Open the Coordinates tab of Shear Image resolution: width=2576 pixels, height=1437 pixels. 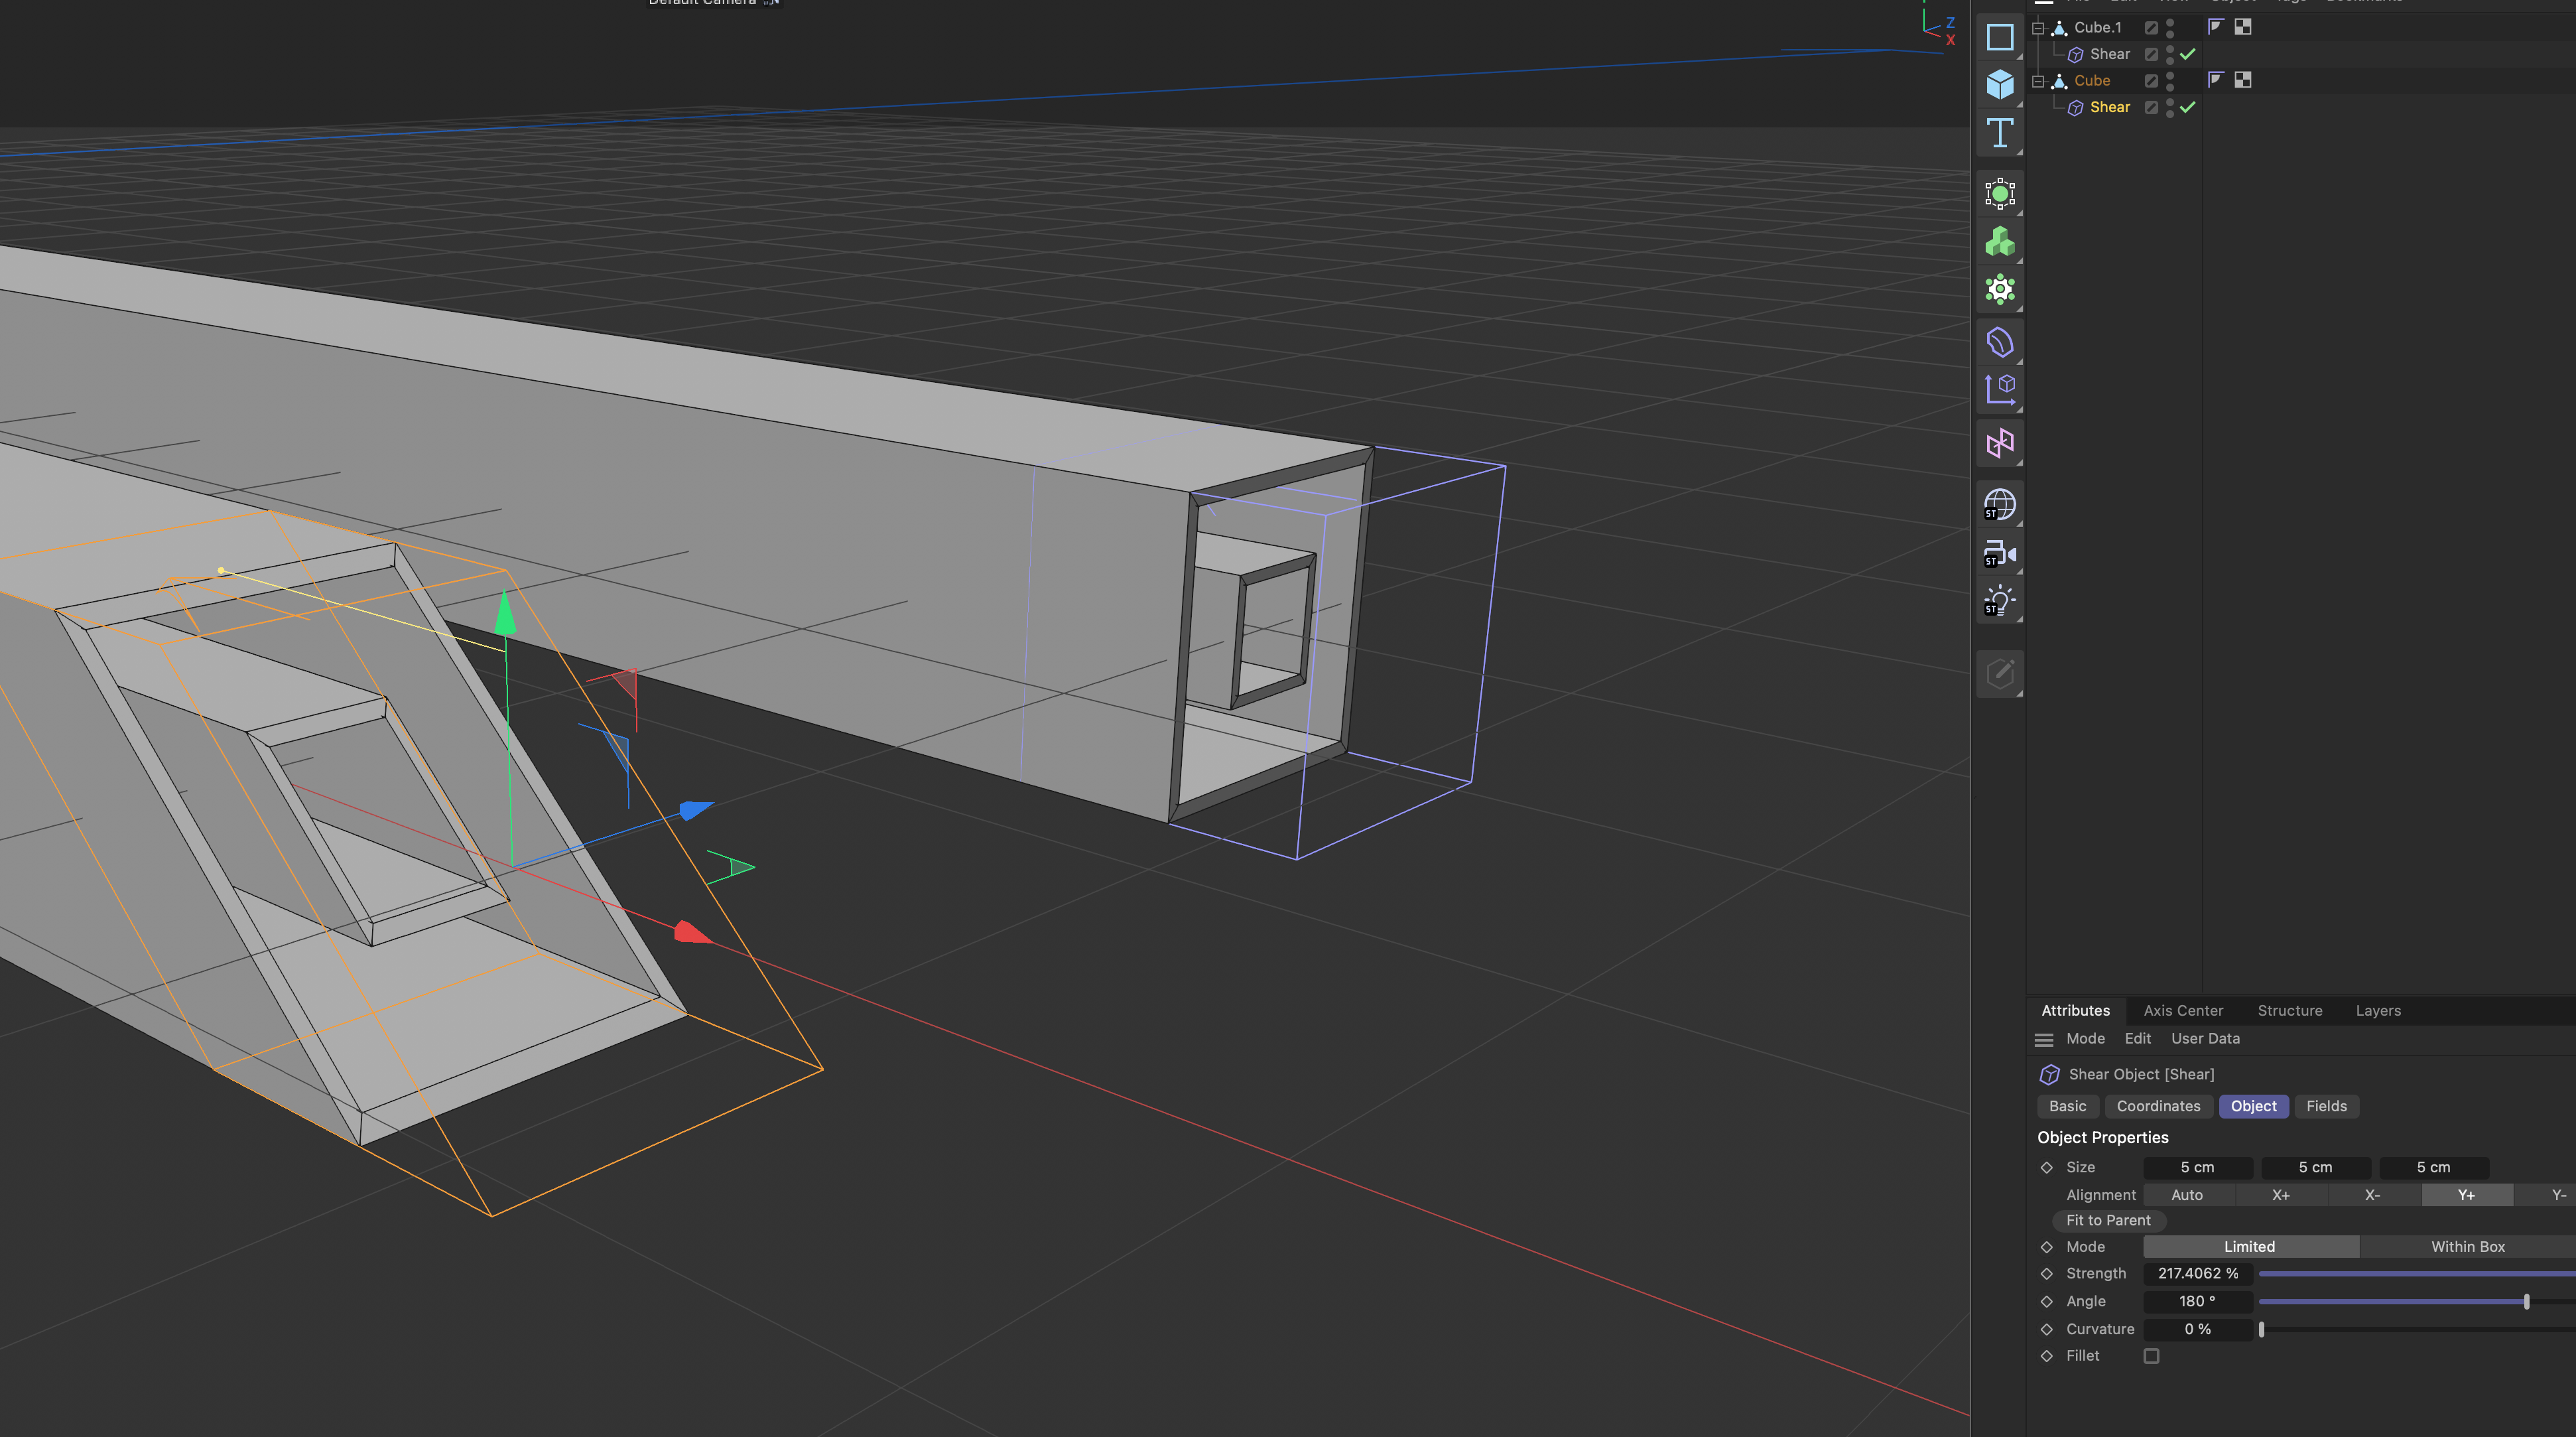point(2158,1106)
